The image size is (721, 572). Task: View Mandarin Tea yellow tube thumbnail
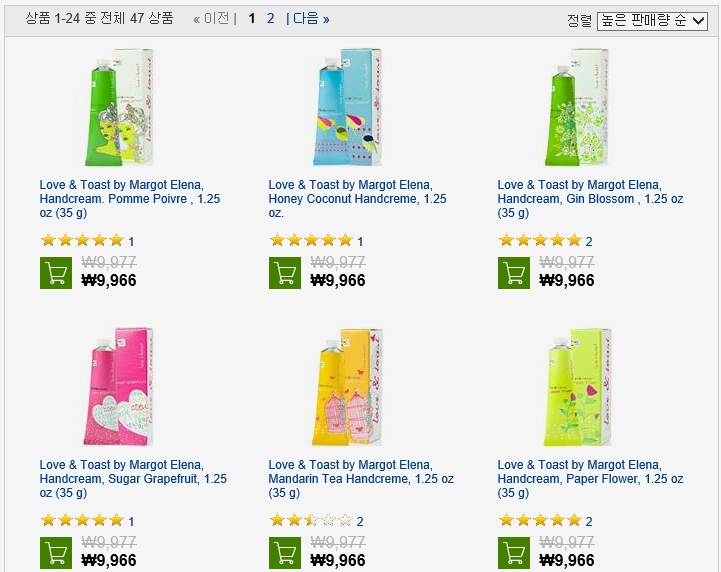click(347, 387)
